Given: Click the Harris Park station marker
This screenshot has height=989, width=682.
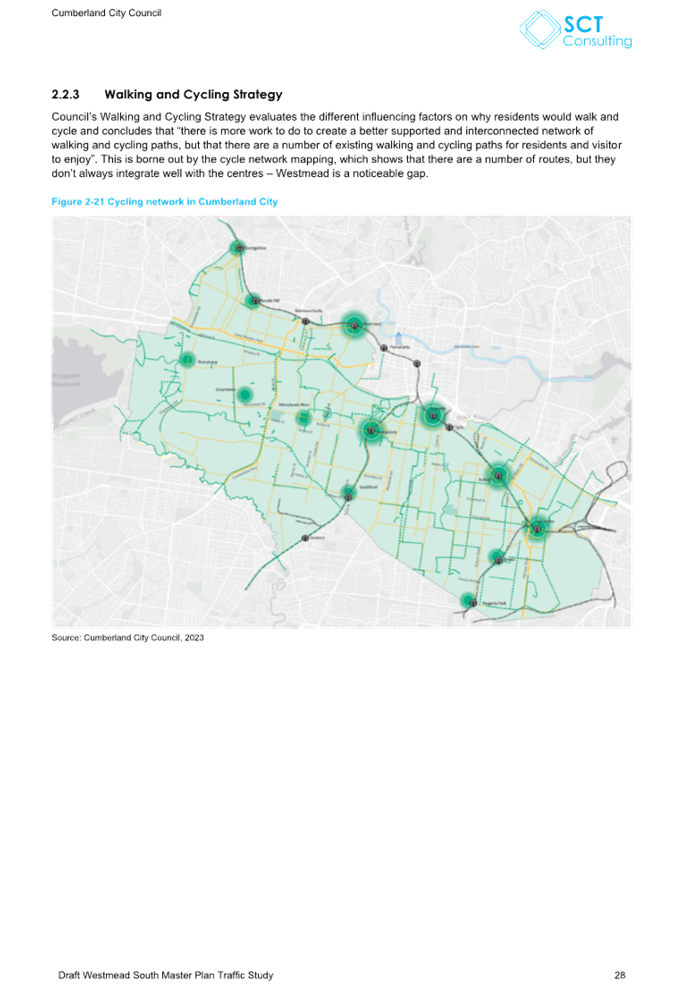Looking at the screenshot, I should click(416, 363).
